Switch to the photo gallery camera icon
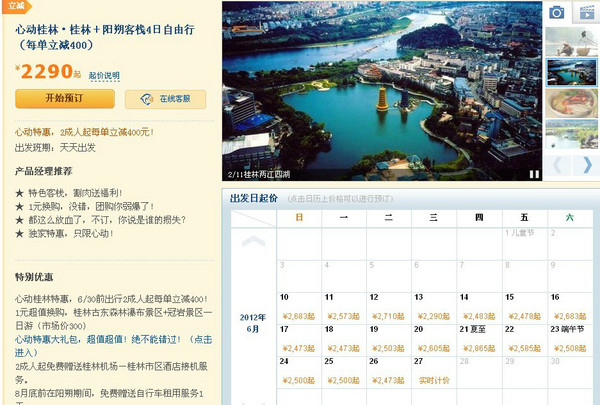600x405 pixels. click(x=556, y=12)
